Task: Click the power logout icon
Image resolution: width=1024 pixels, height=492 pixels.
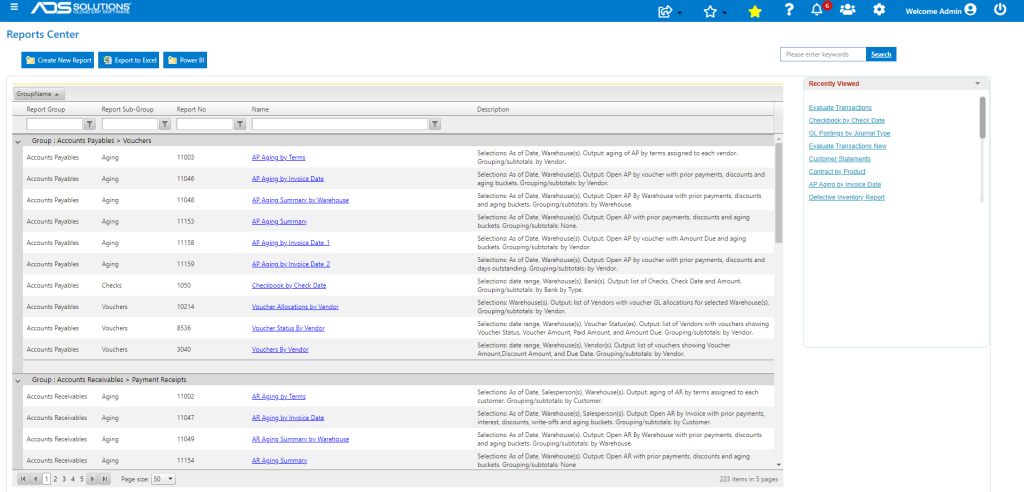Action: click(1000, 10)
